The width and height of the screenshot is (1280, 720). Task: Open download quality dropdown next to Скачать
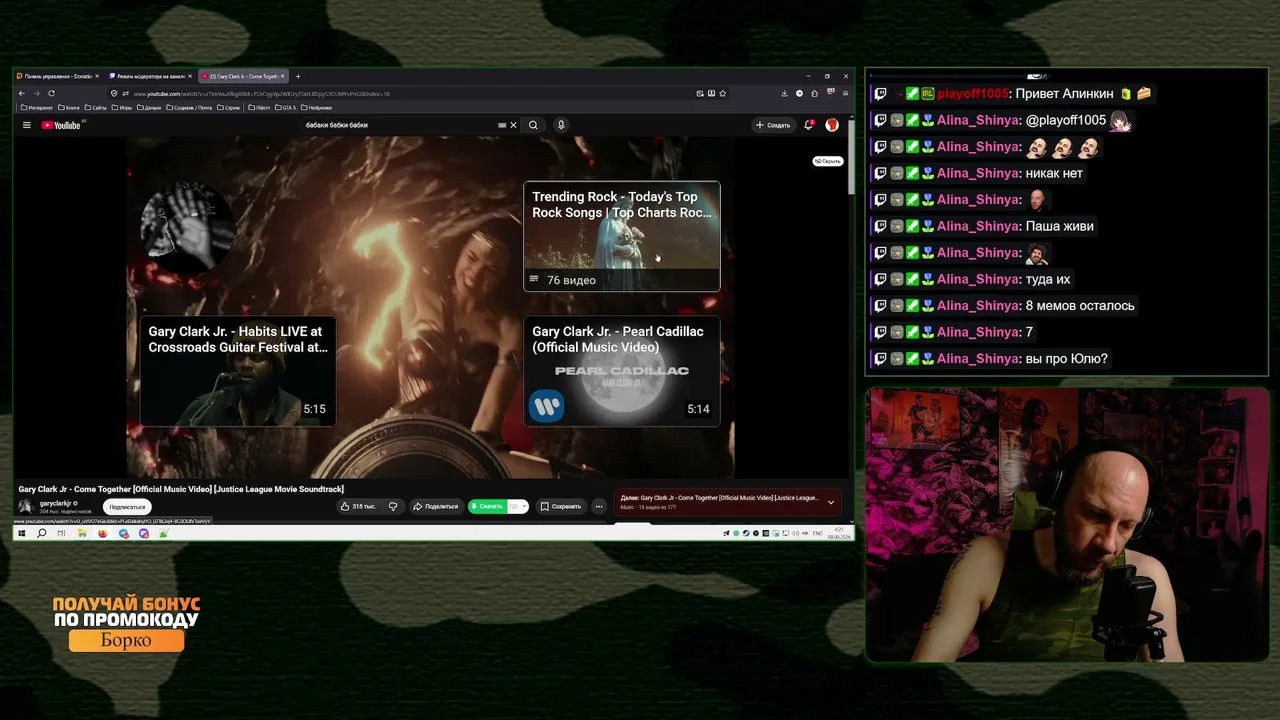517,506
